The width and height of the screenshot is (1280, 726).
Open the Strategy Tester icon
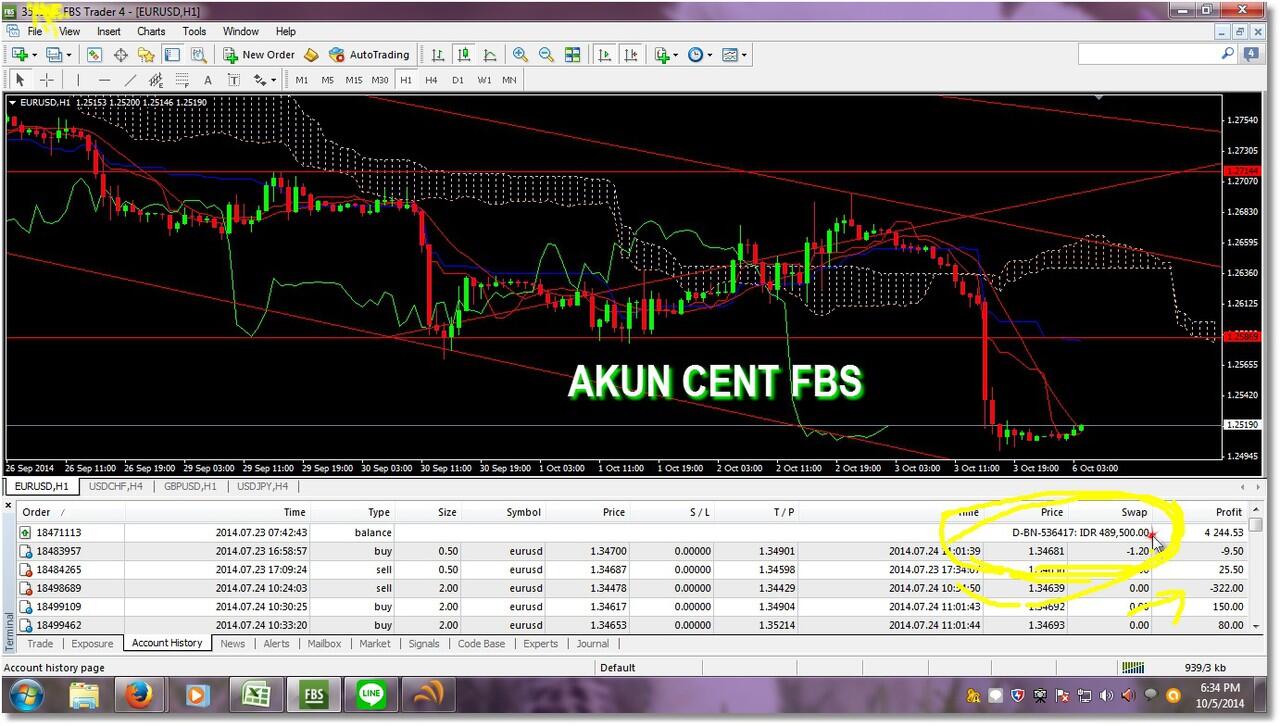(x=198, y=55)
